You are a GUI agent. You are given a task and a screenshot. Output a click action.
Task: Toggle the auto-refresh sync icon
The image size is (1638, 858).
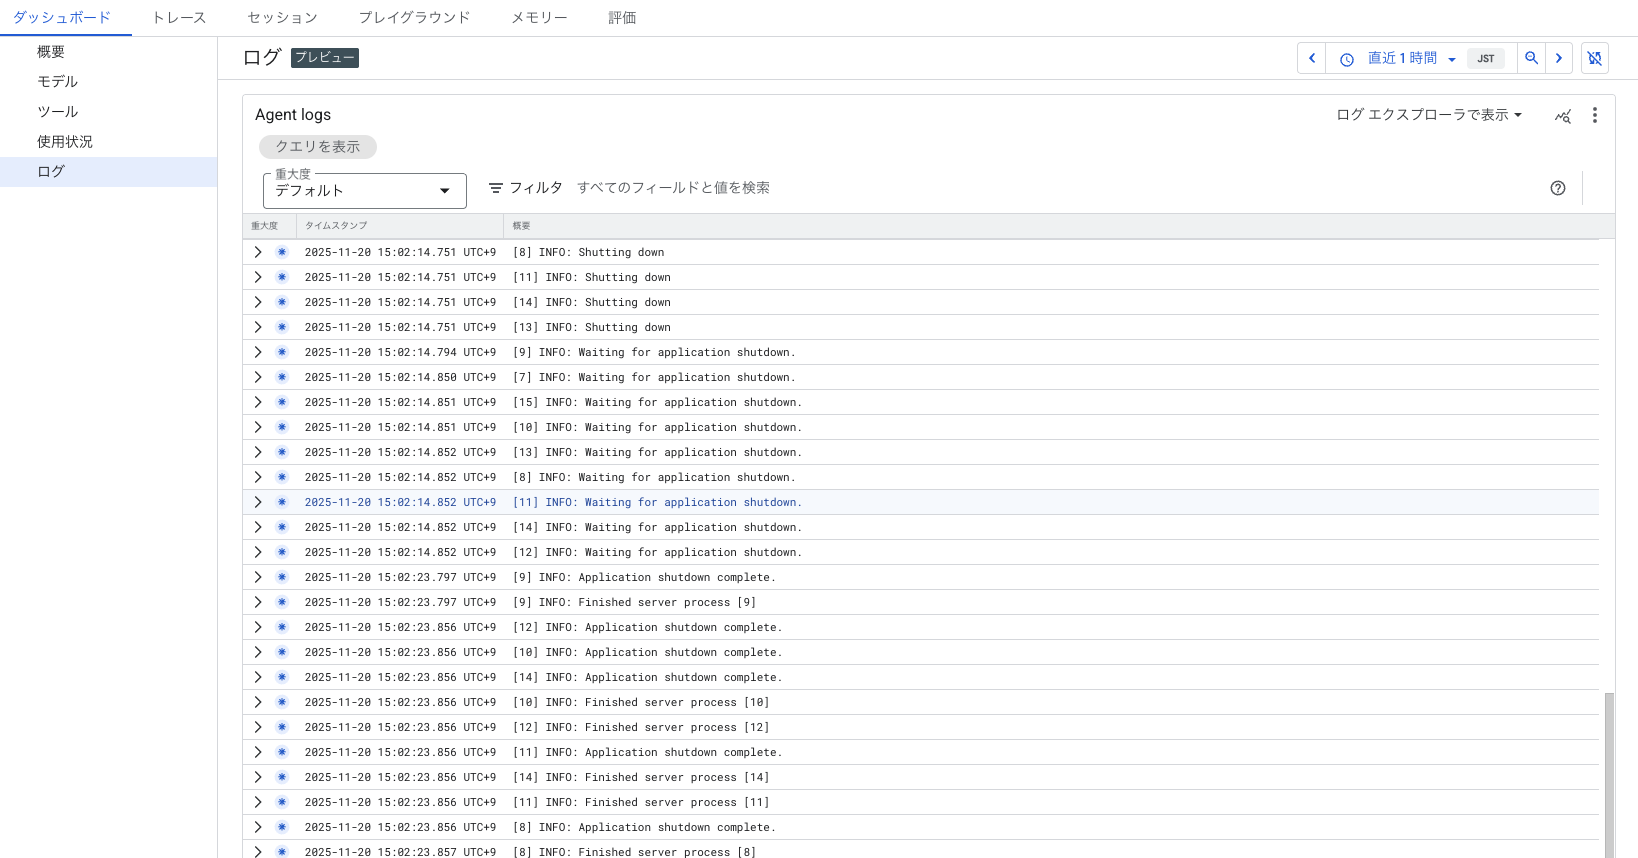(1595, 58)
